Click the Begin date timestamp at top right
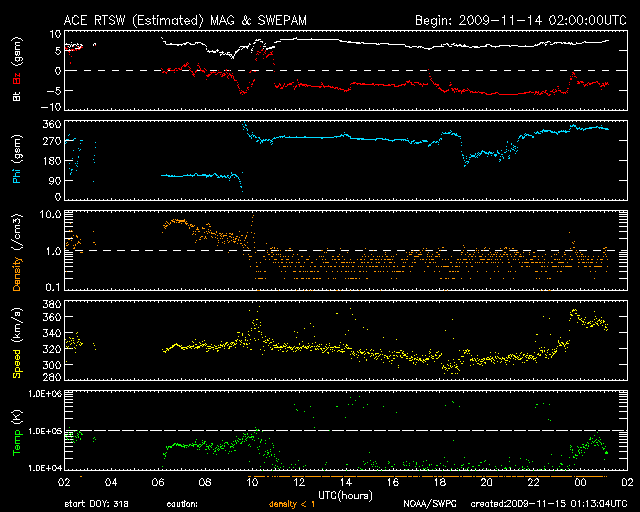The height and width of the screenshot is (512, 640). coord(518,19)
